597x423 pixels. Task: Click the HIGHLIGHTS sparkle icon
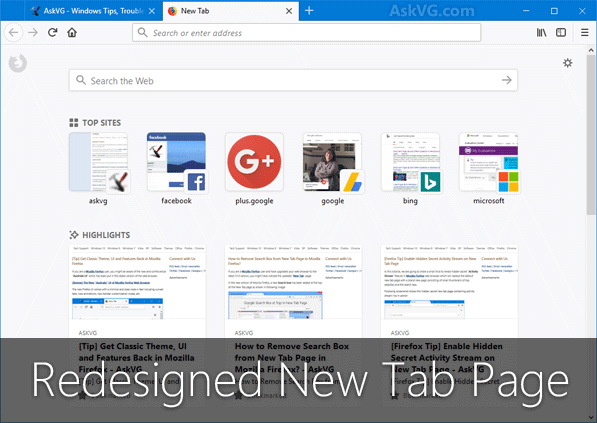(x=74, y=235)
